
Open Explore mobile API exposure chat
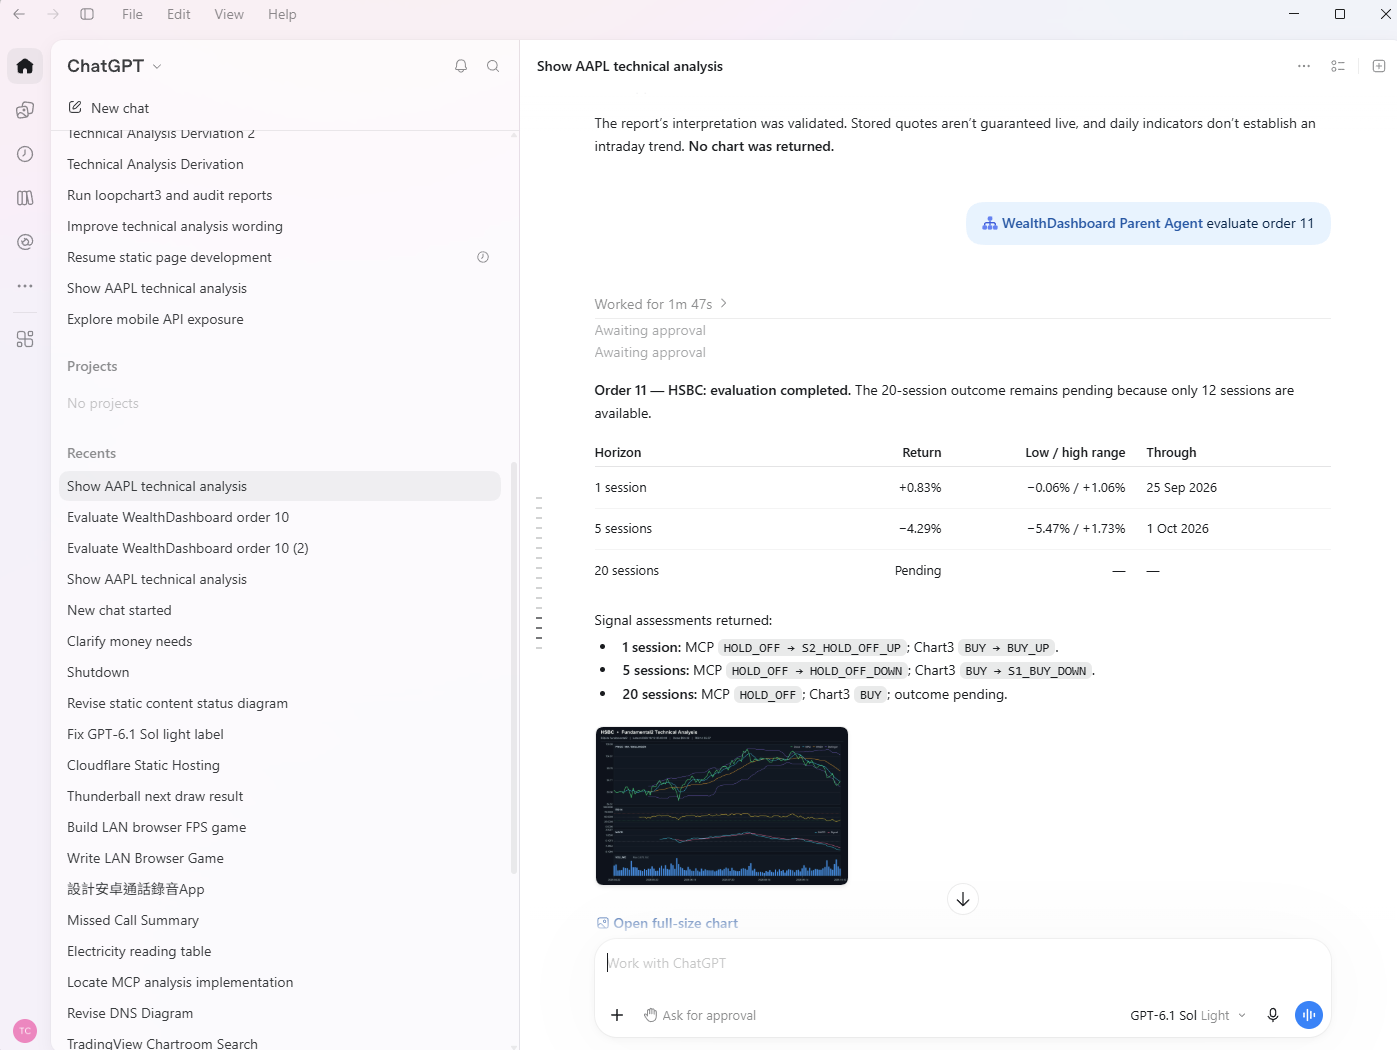click(x=280, y=319)
